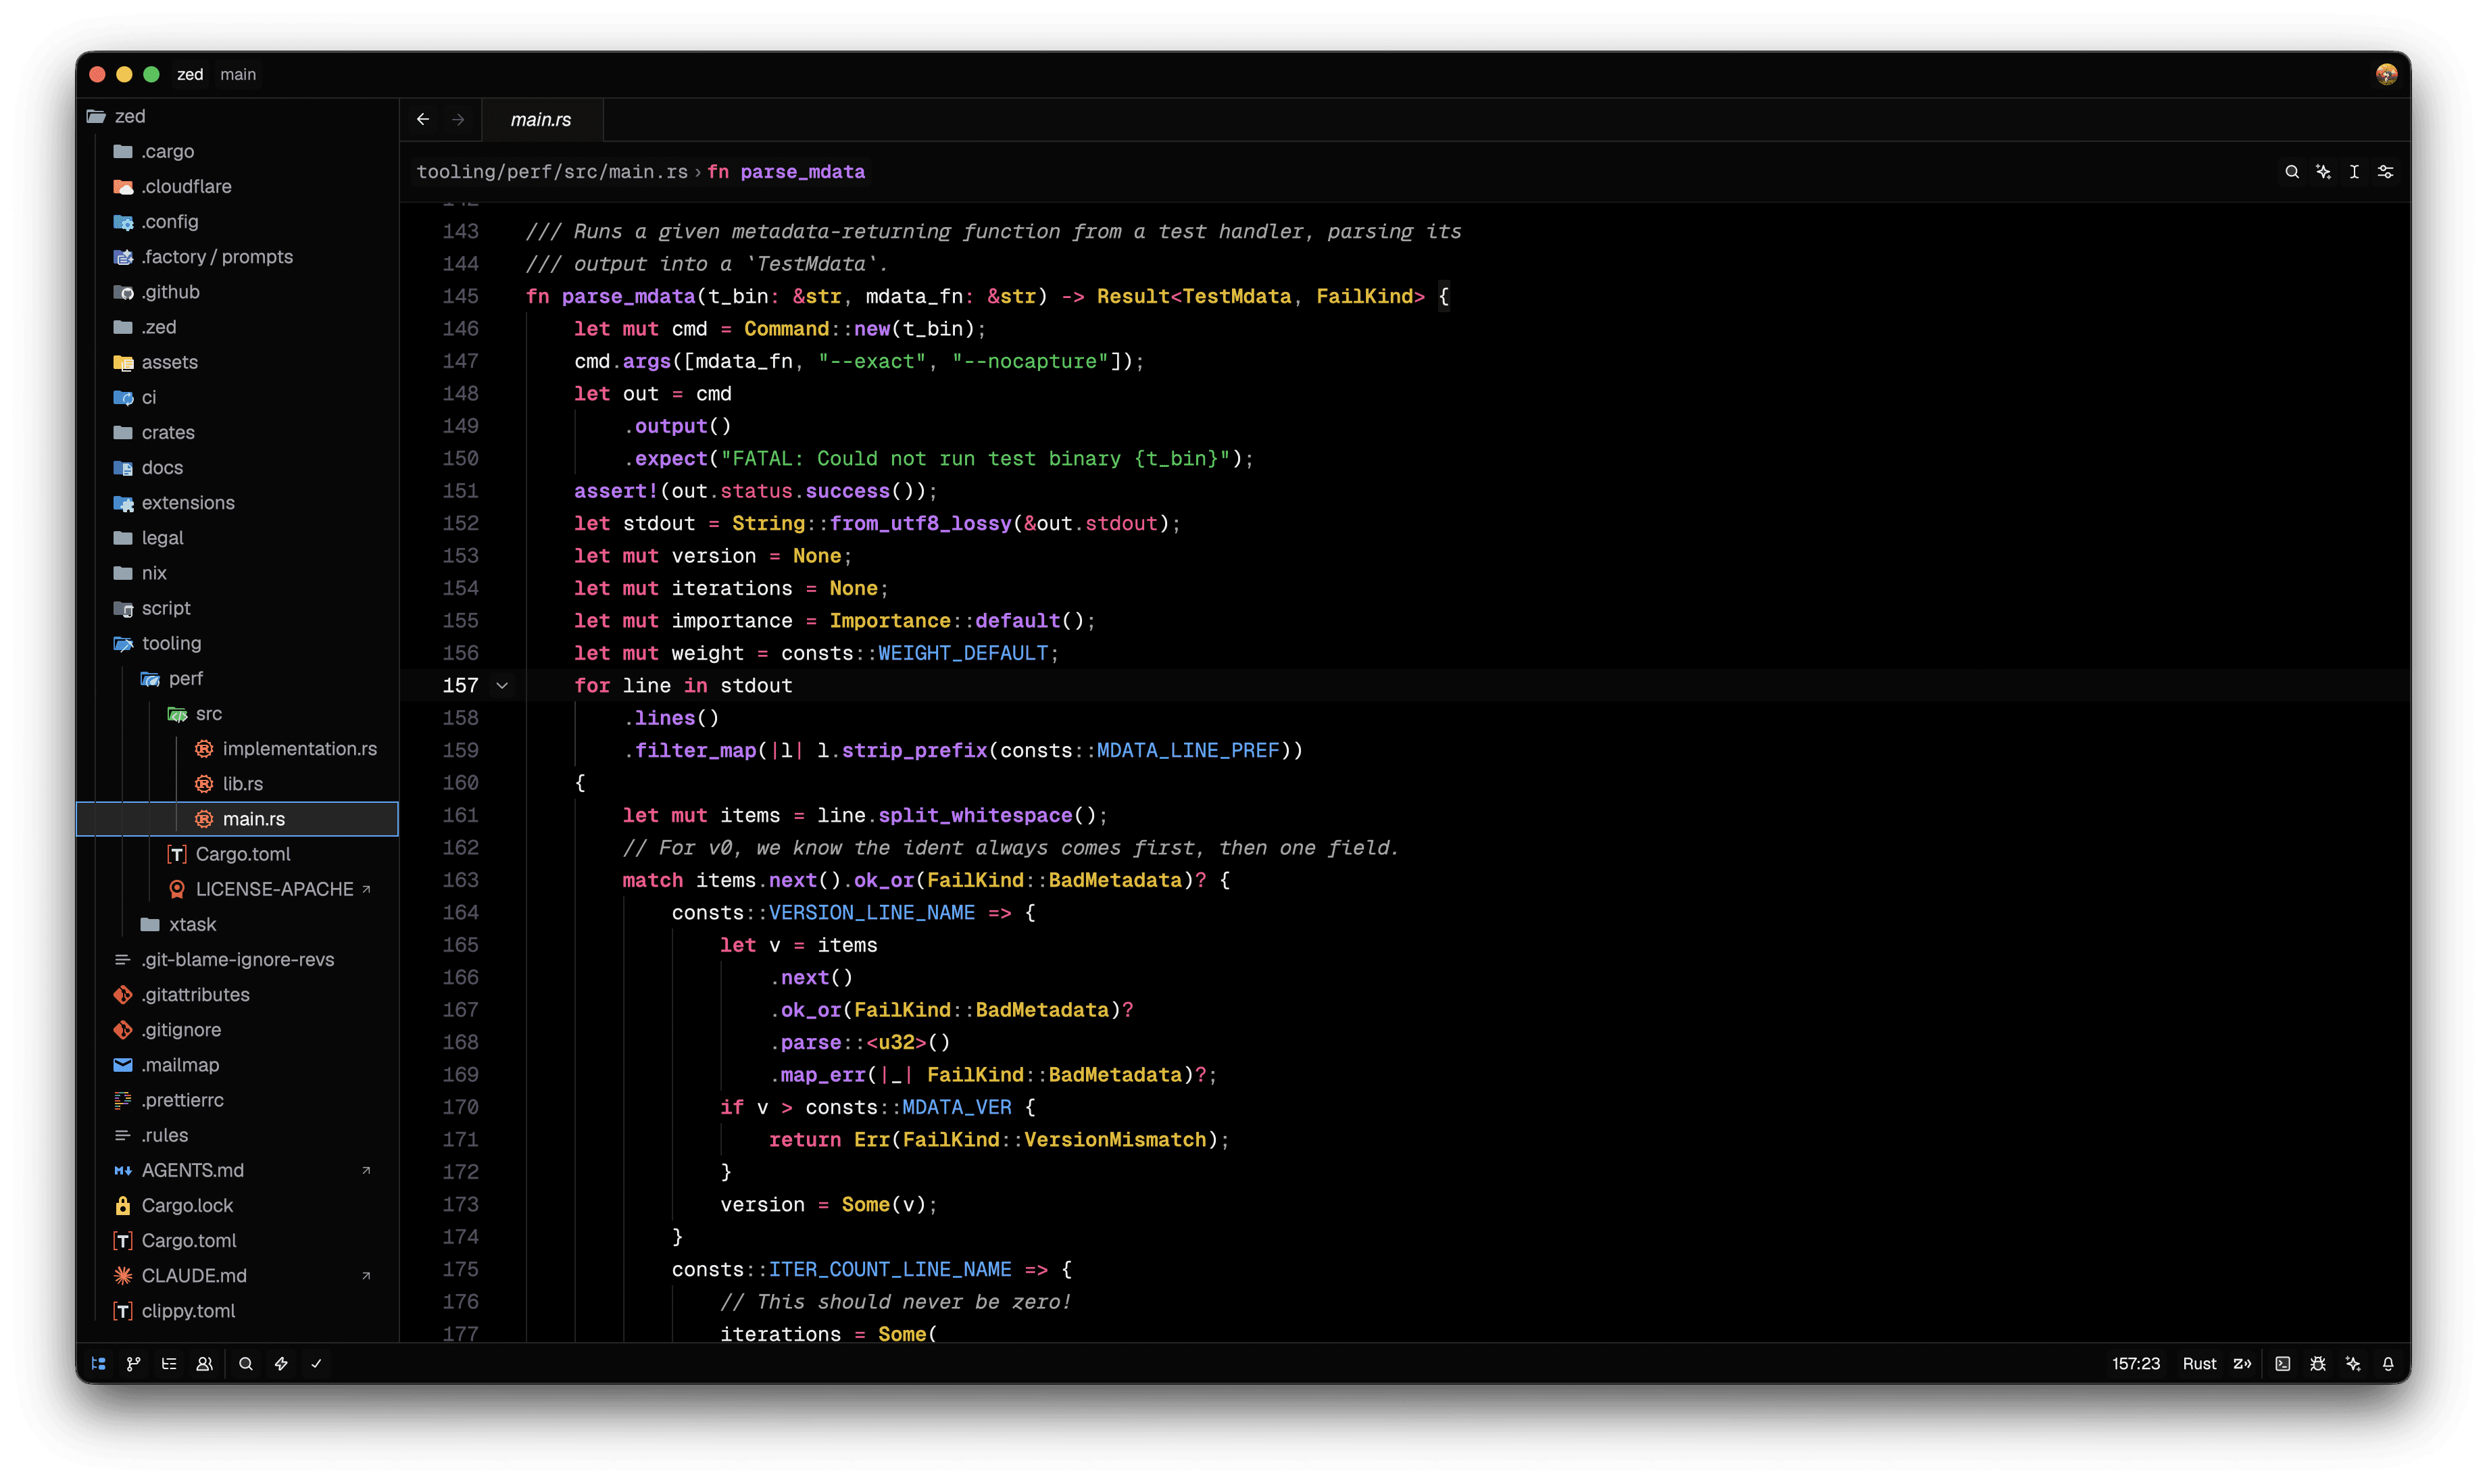Image resolution: width=2487 pixels, height=1484 pixels.
Task: Open clippy.toml file
Action: 238,1310
